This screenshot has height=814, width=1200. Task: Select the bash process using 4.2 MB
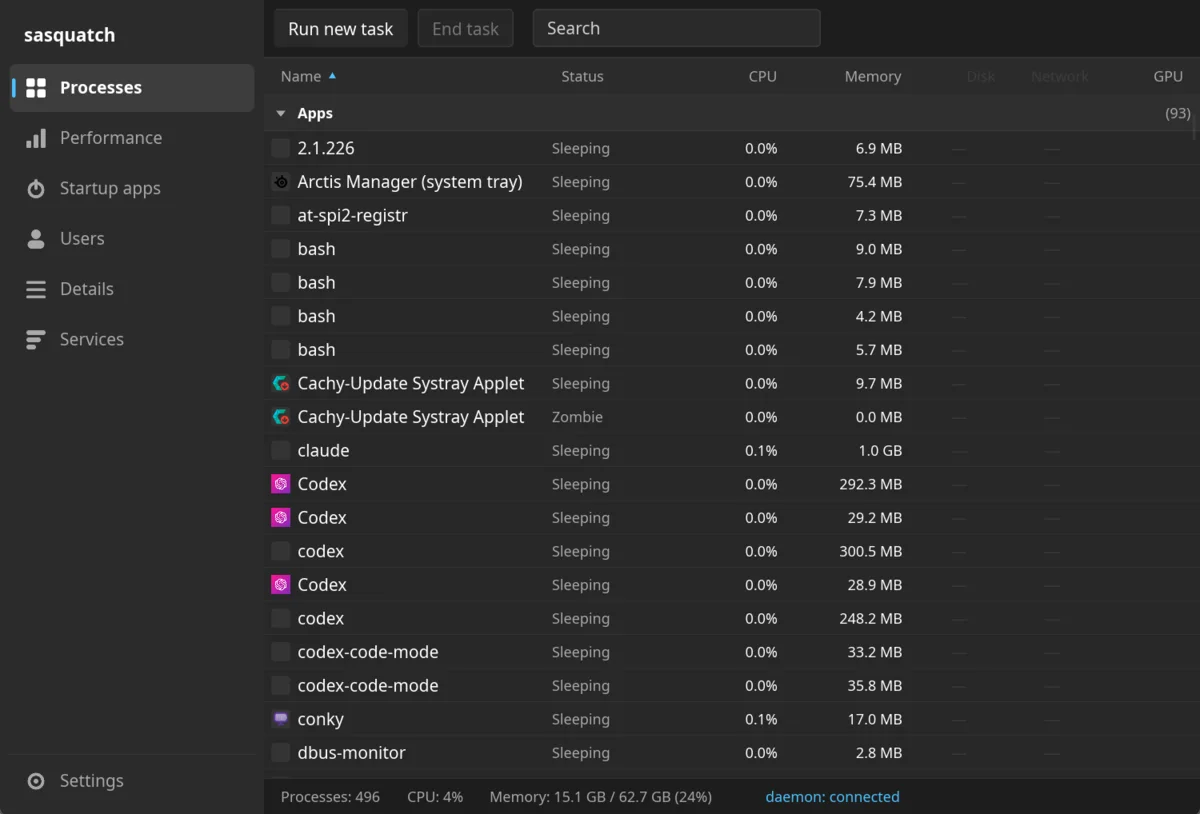(x=730, y=316)
